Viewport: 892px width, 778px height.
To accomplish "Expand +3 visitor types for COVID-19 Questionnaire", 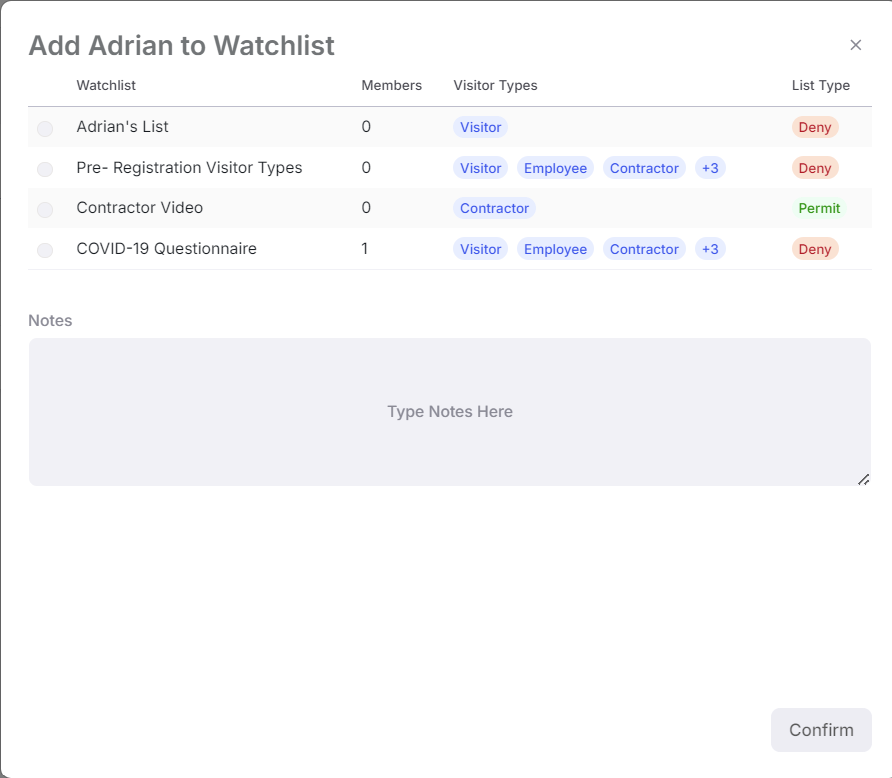I will 710,249.
